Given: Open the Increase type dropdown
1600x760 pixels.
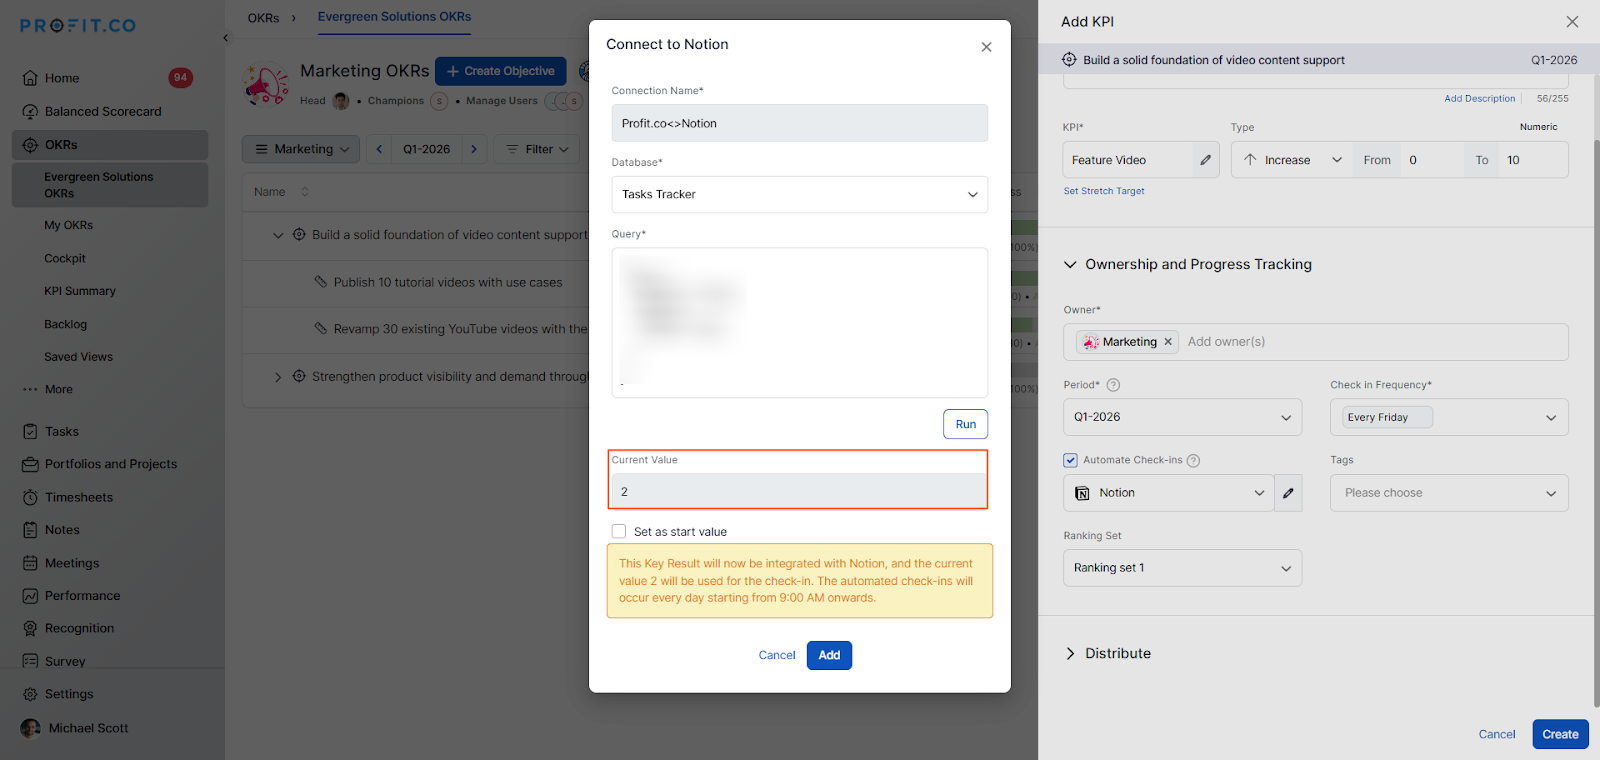Looking at the screenshot, I should coord(1292,160).
